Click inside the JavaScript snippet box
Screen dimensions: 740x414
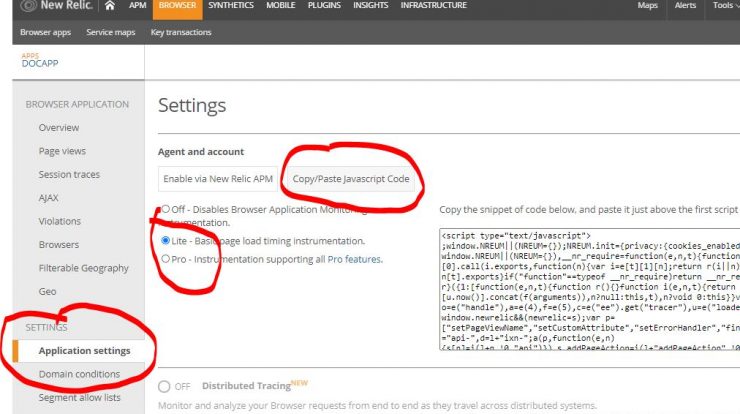click(x=589, y=289)
